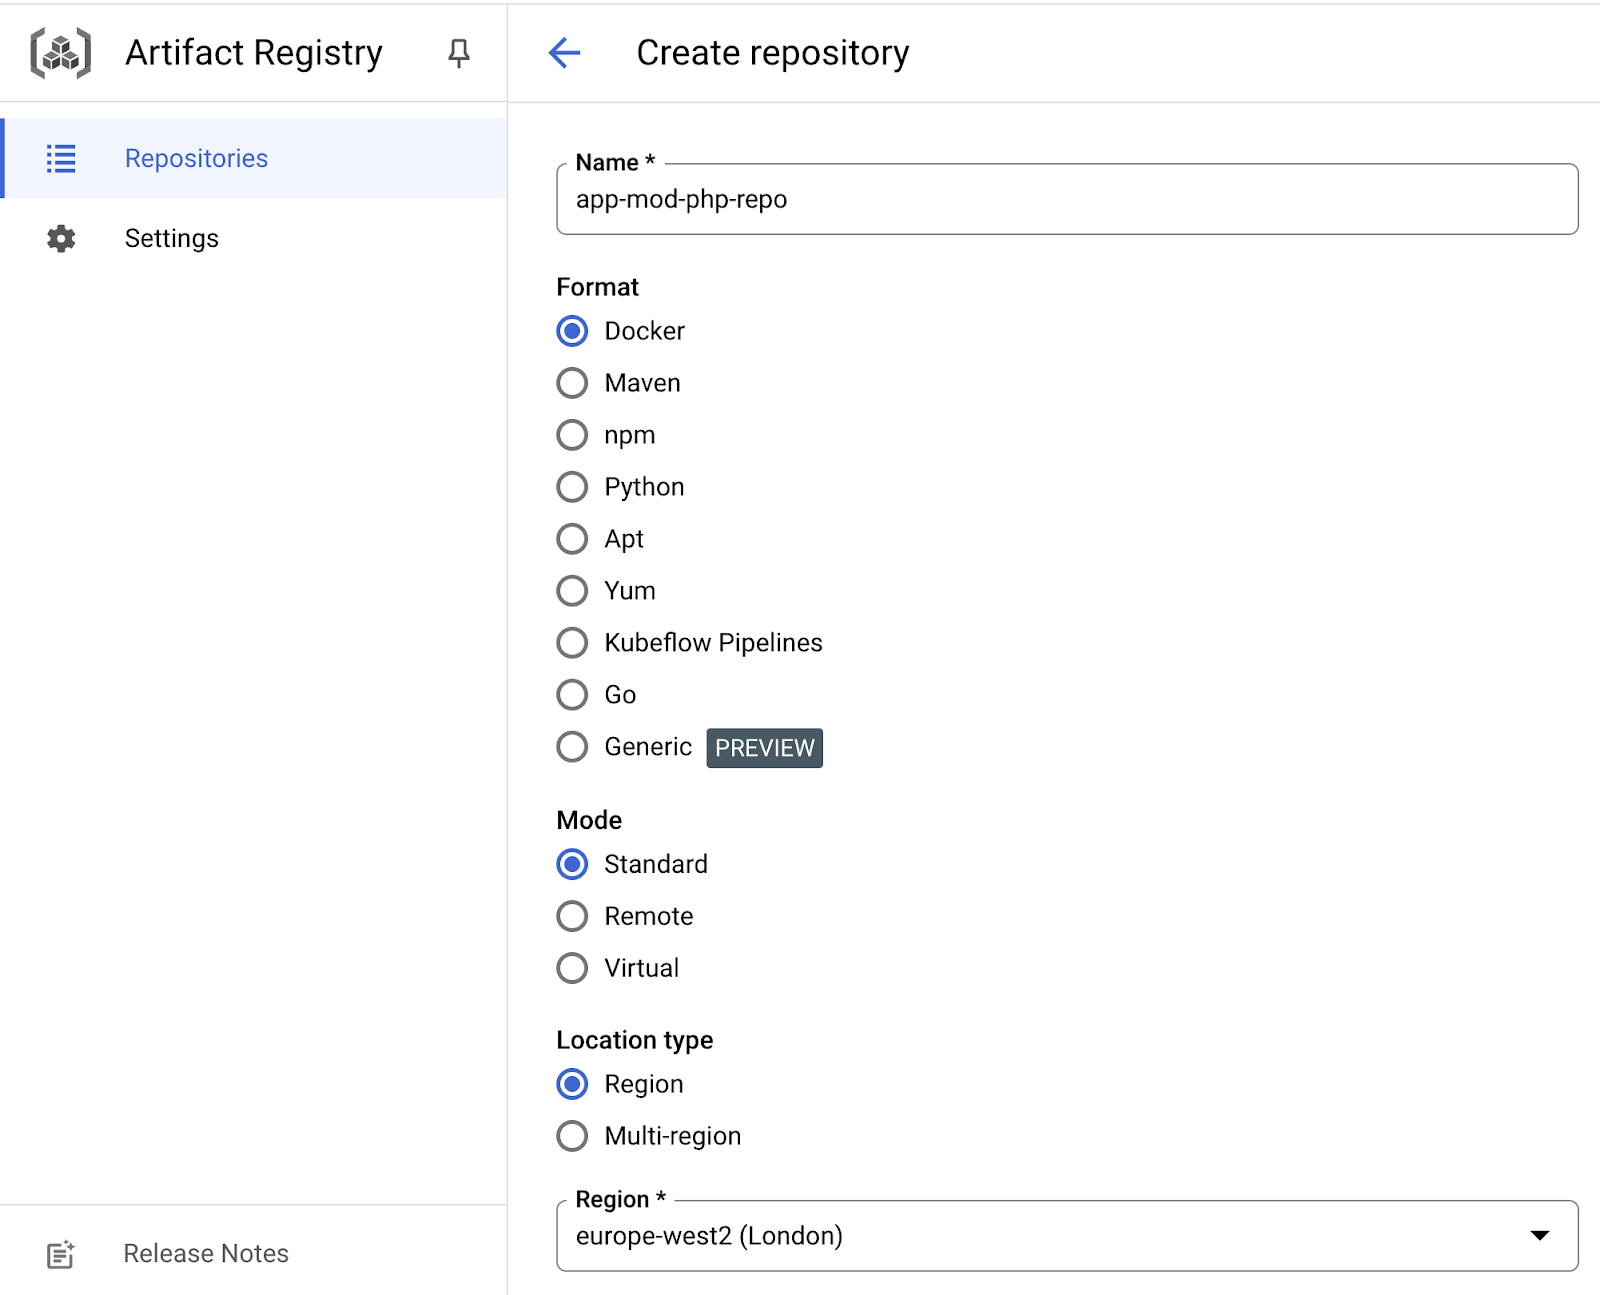This screenshot has width=1600, height=1295.
Task: Pick the Kubeflow Pipelines format
Action: pyautogui.click(x=572, y=643)
